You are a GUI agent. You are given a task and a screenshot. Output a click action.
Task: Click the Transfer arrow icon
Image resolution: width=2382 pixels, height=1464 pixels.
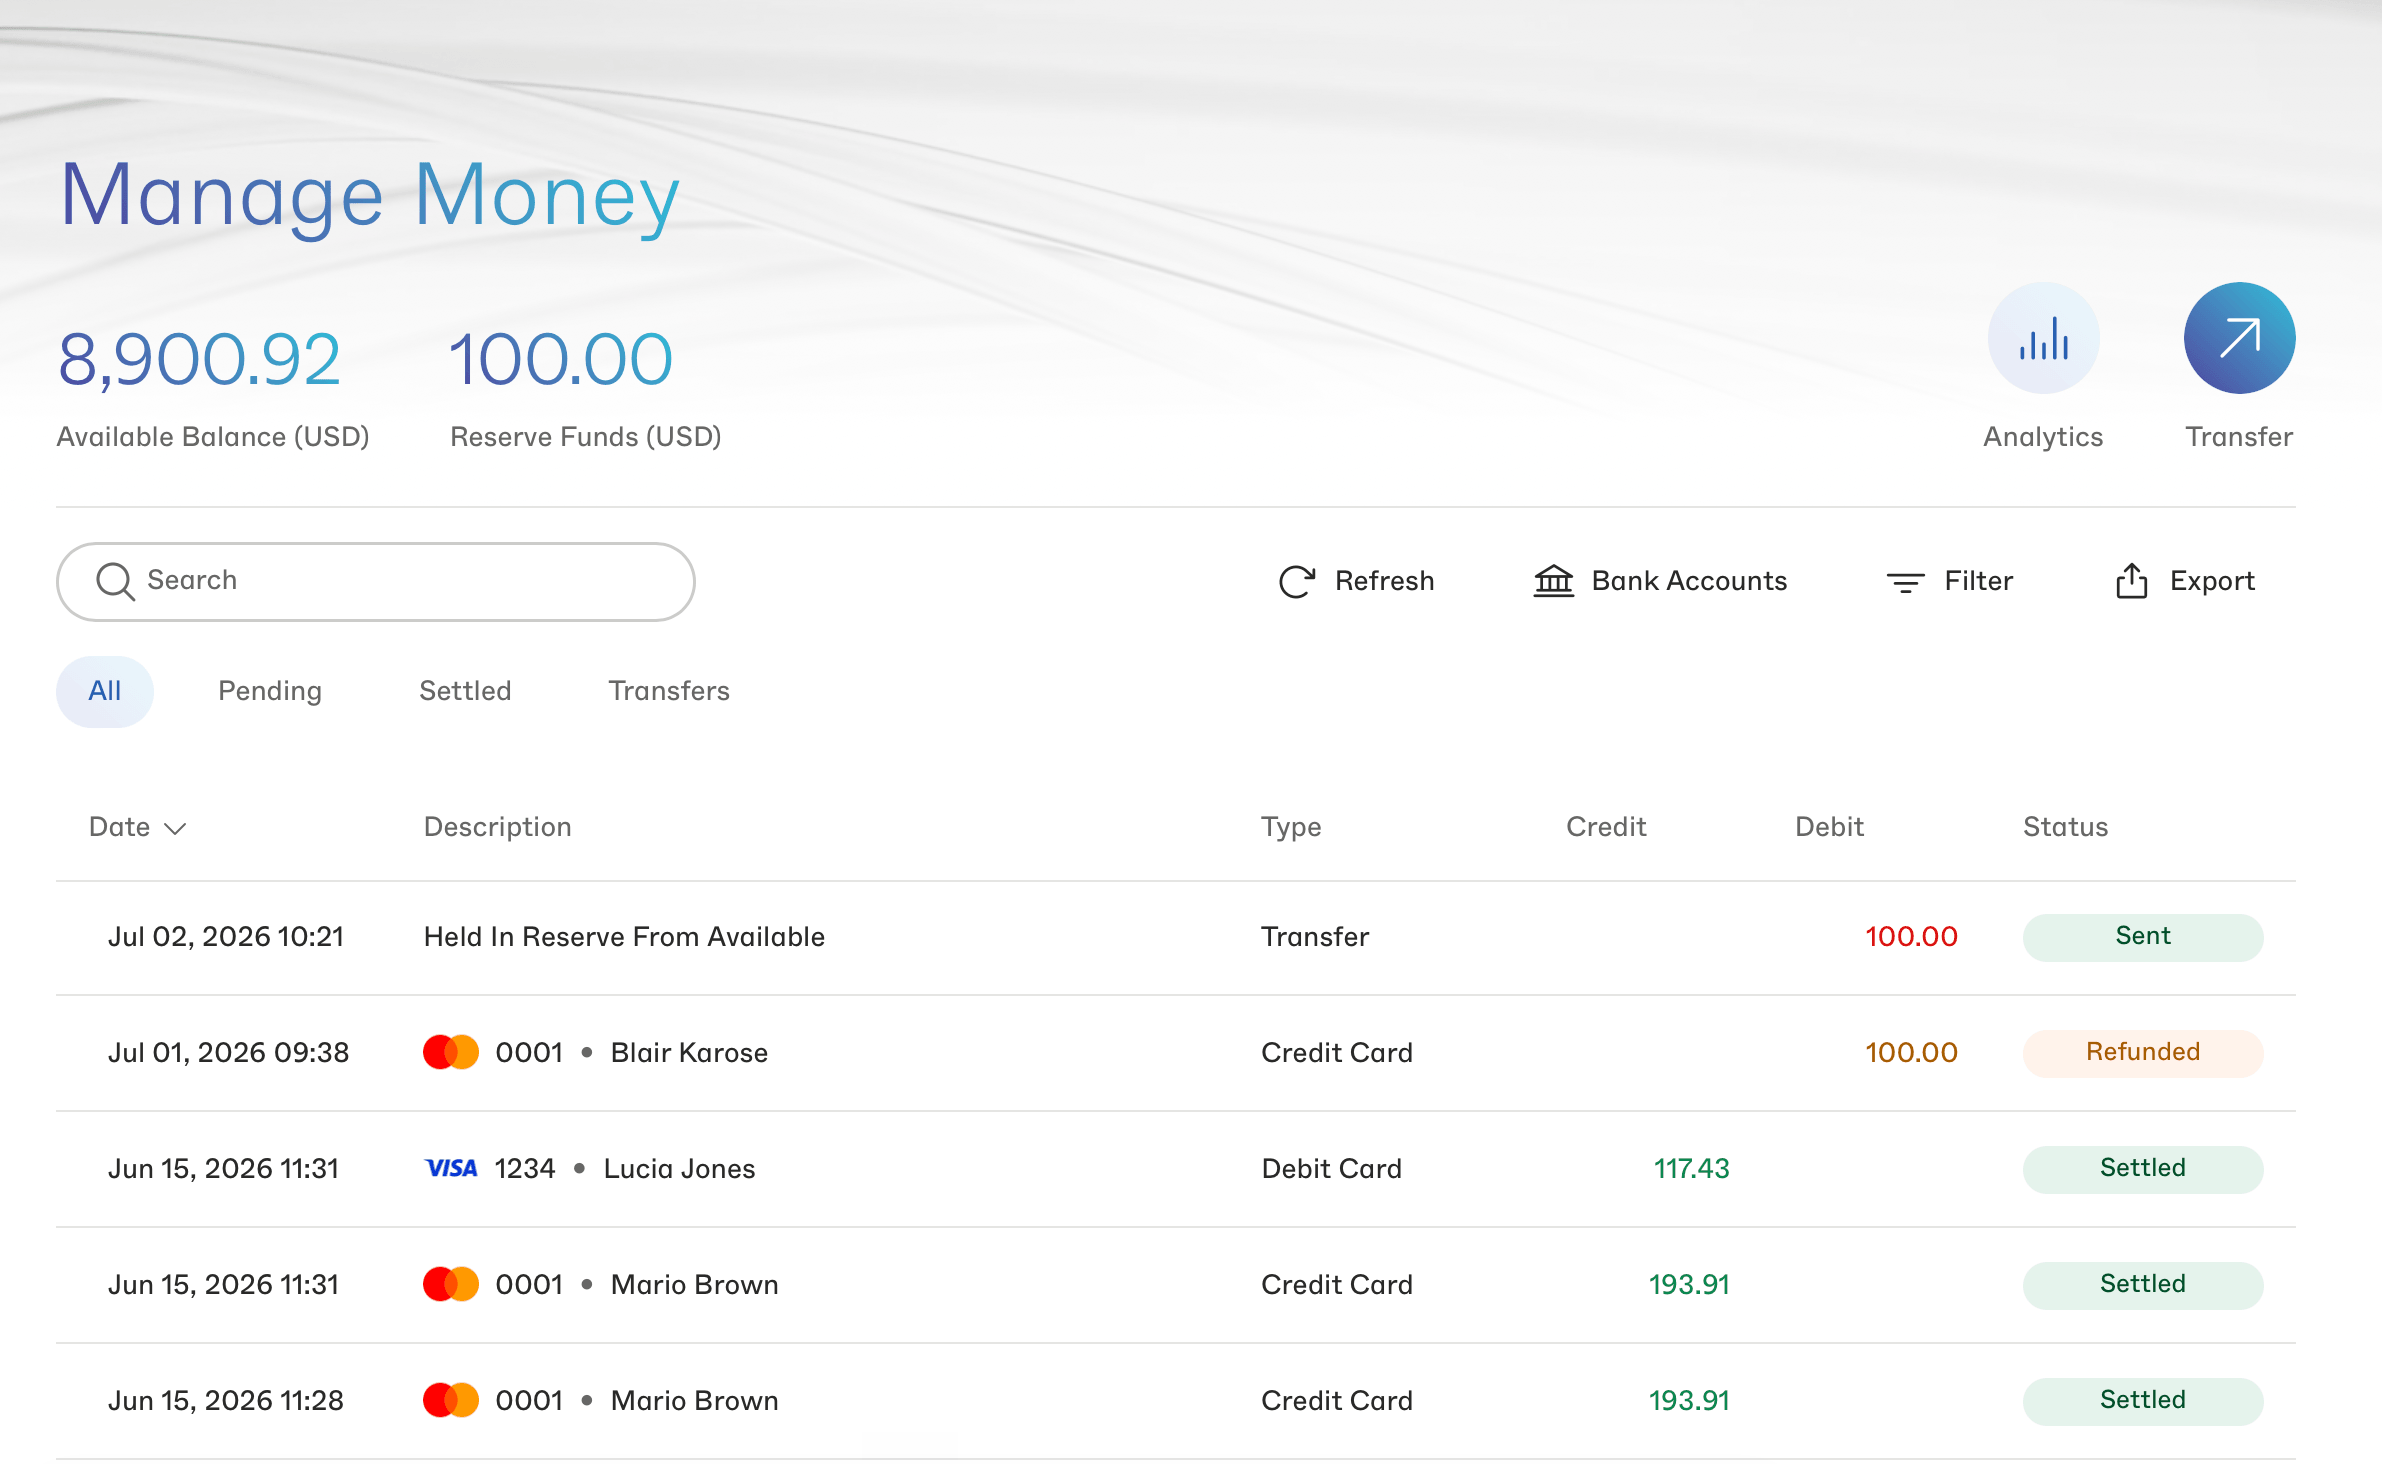point(2239,338)
